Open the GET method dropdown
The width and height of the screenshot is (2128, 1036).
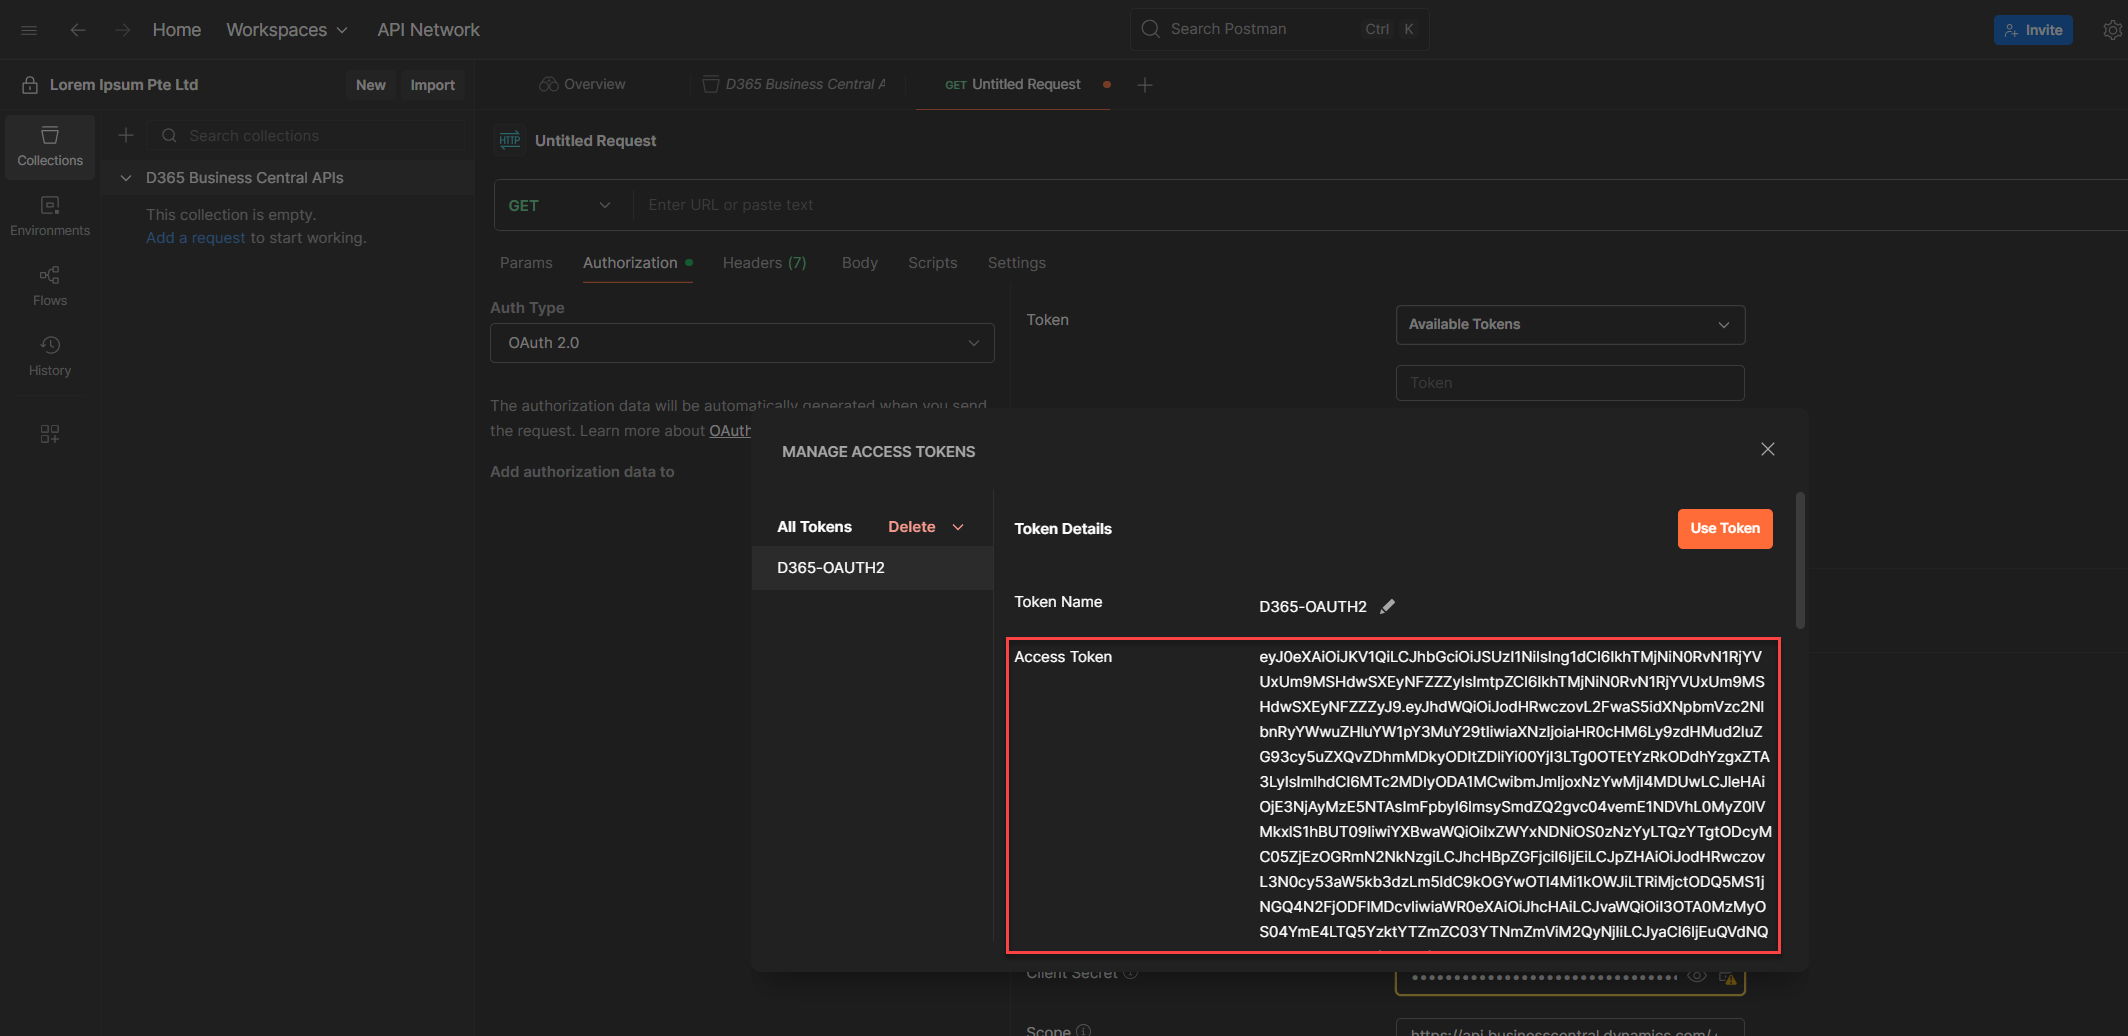pos(560,205)
